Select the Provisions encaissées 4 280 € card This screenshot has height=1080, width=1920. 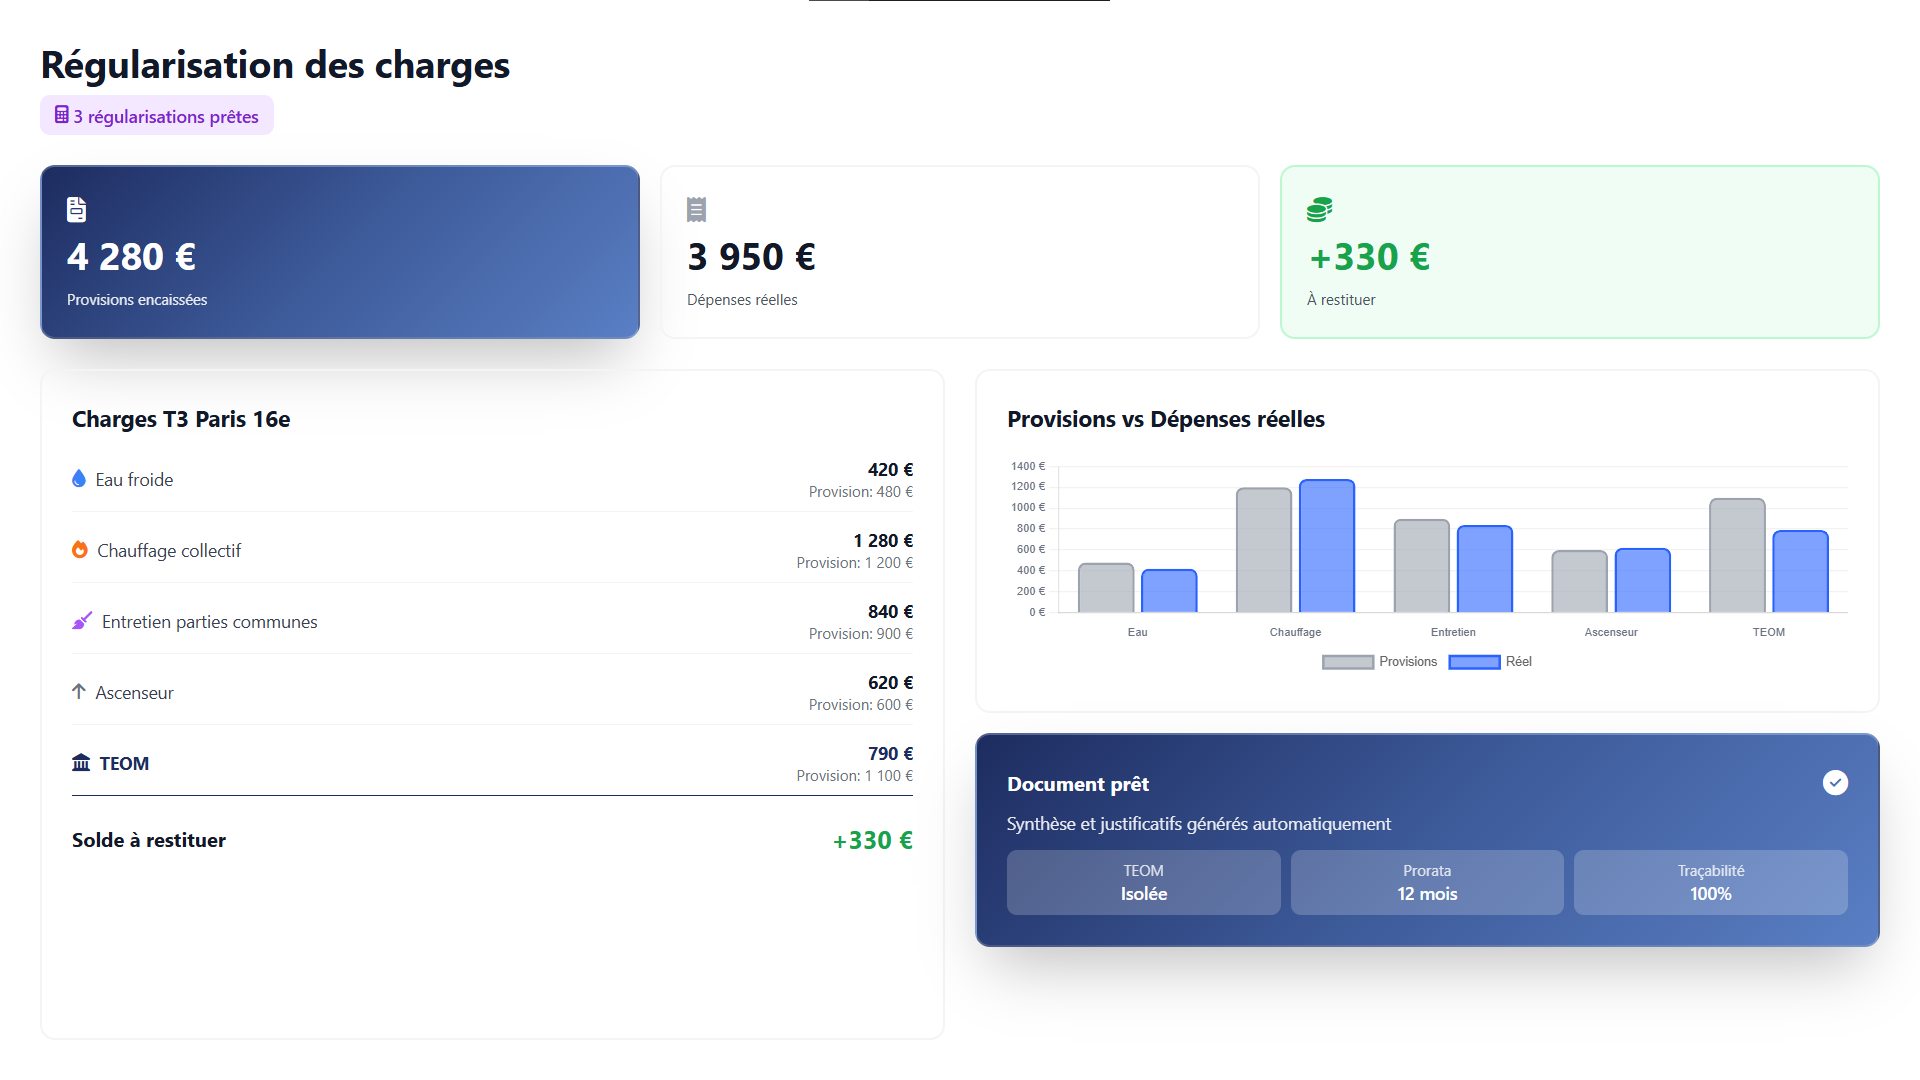click(340, 252)
